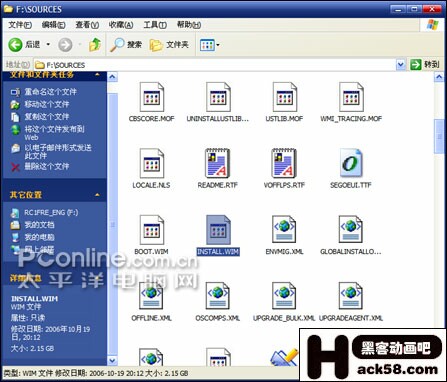Click Rename this file (重命名这个文件)
Screen dimensions: 447x382
tap(44, 92)
